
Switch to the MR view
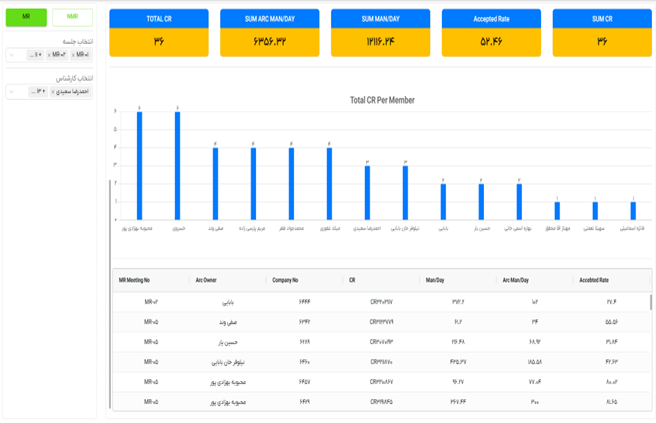point(26,18)
